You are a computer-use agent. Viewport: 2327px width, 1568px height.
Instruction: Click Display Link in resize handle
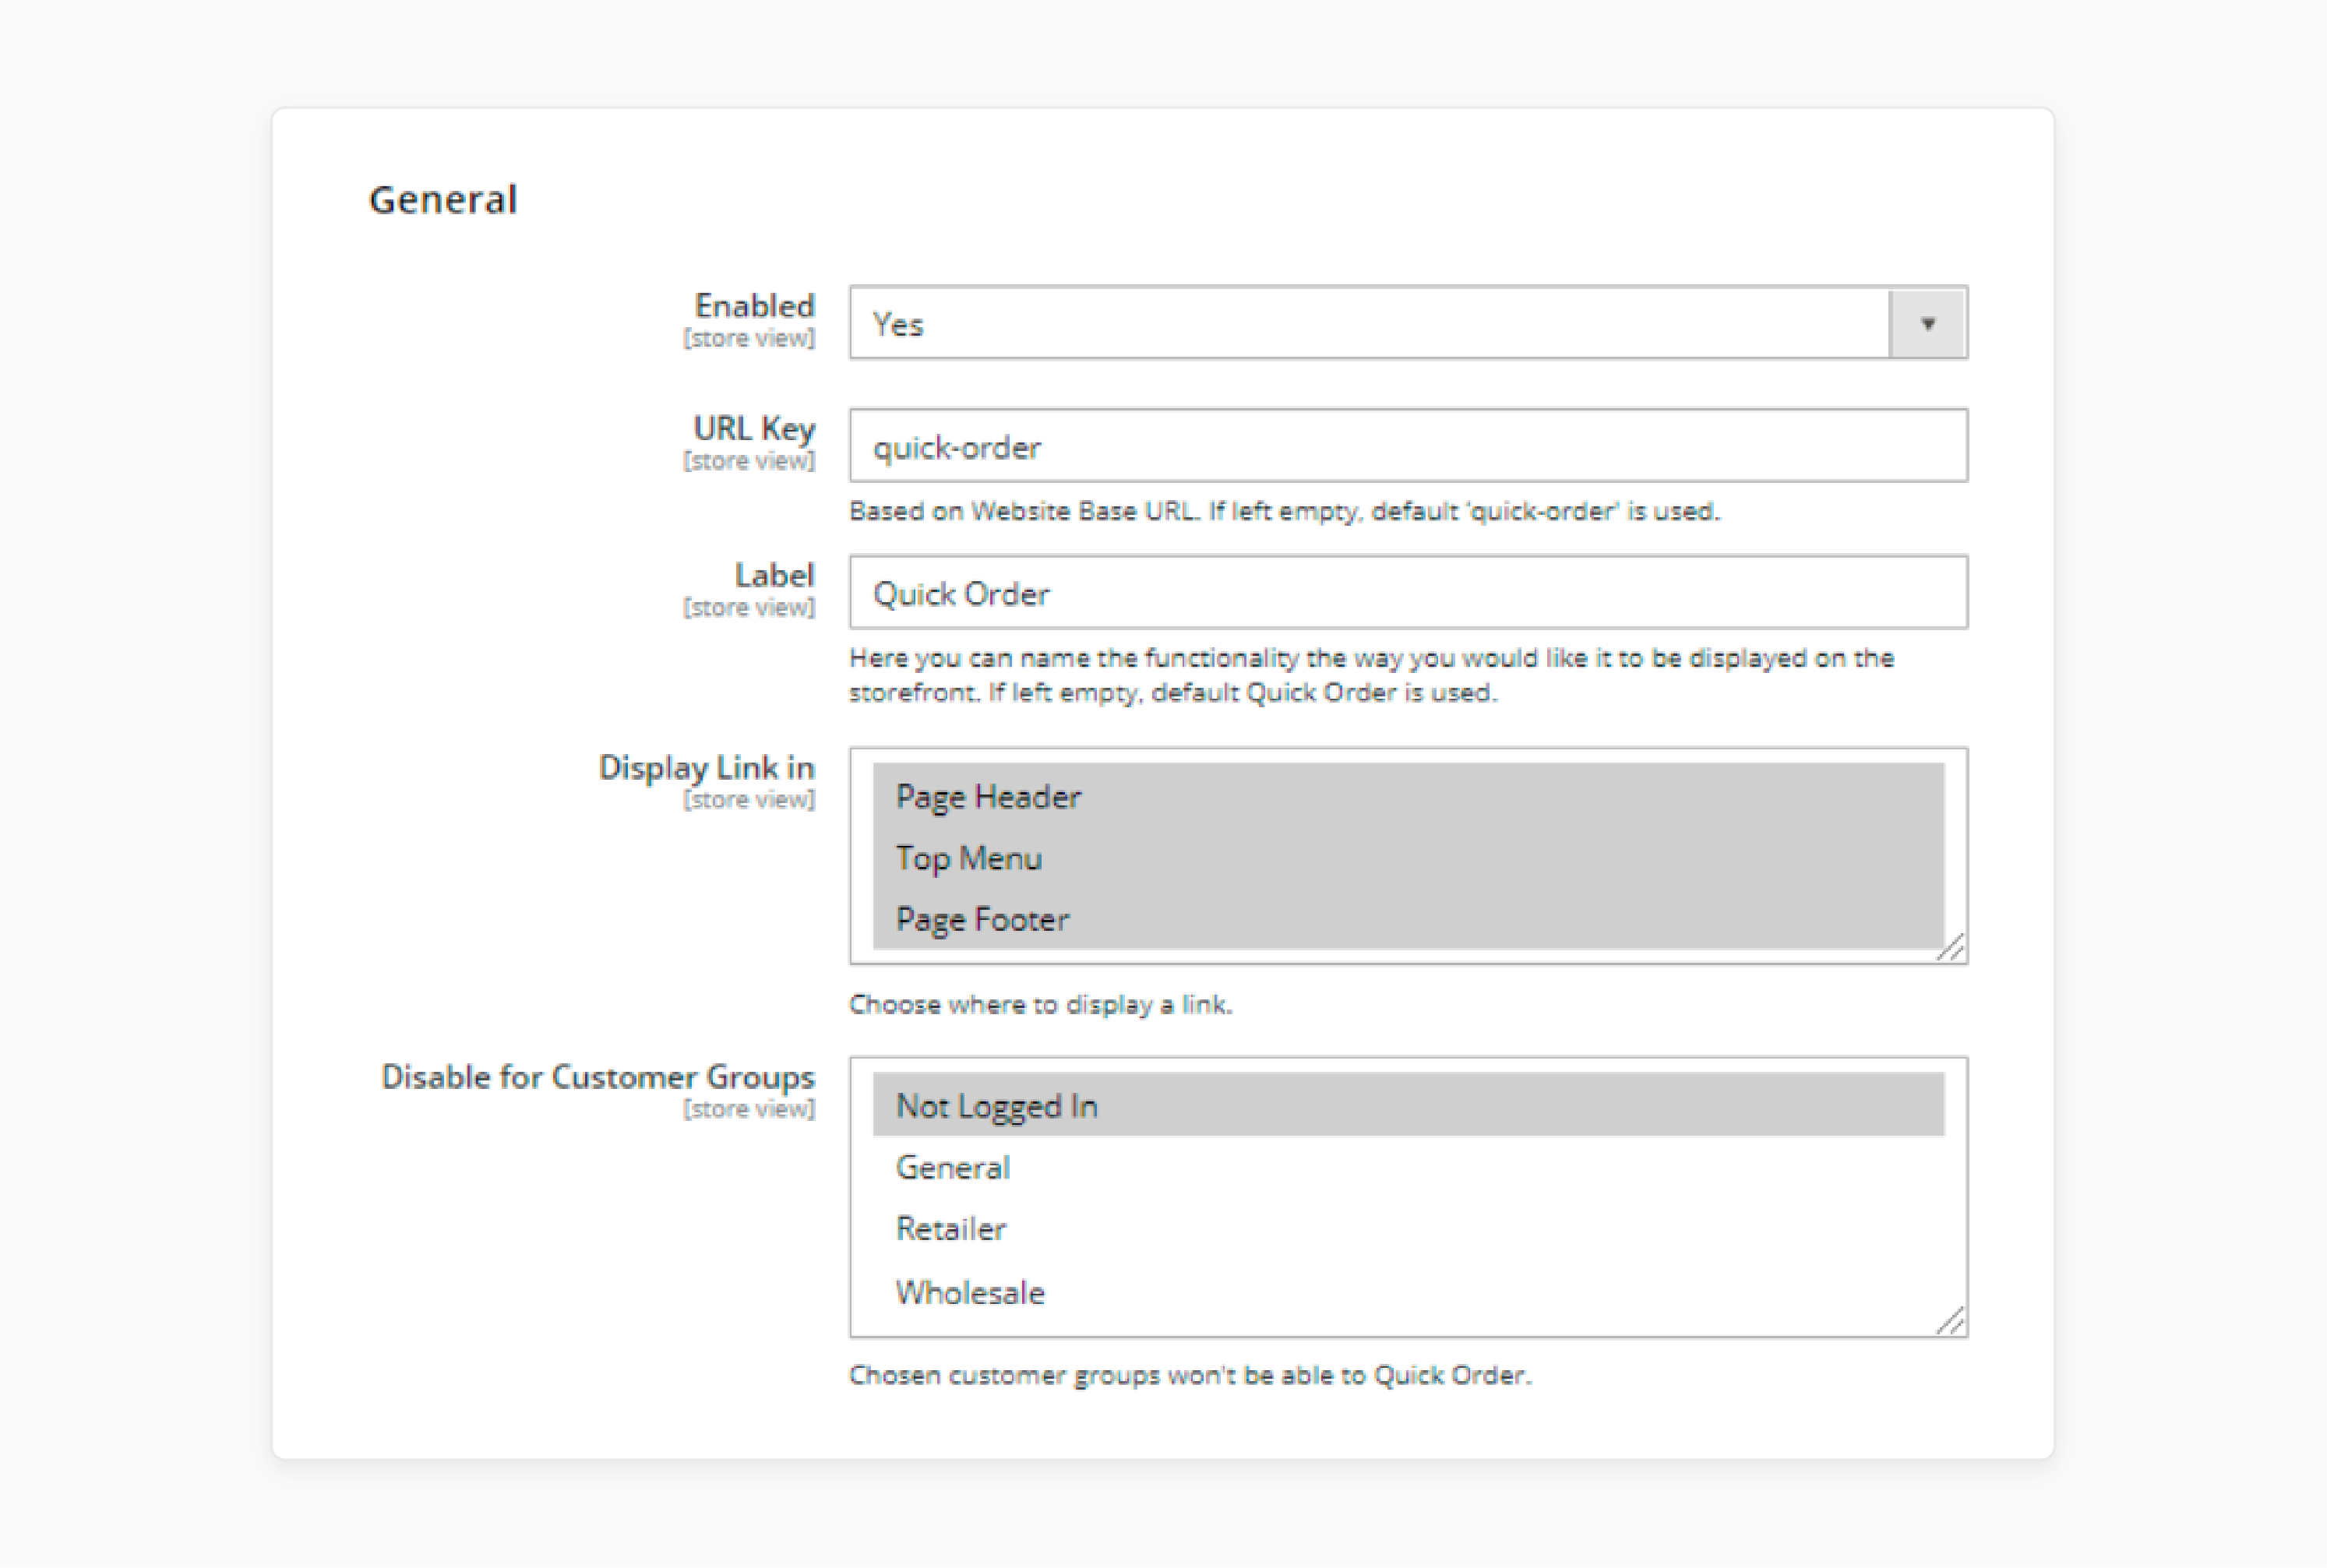(1951, 947)
